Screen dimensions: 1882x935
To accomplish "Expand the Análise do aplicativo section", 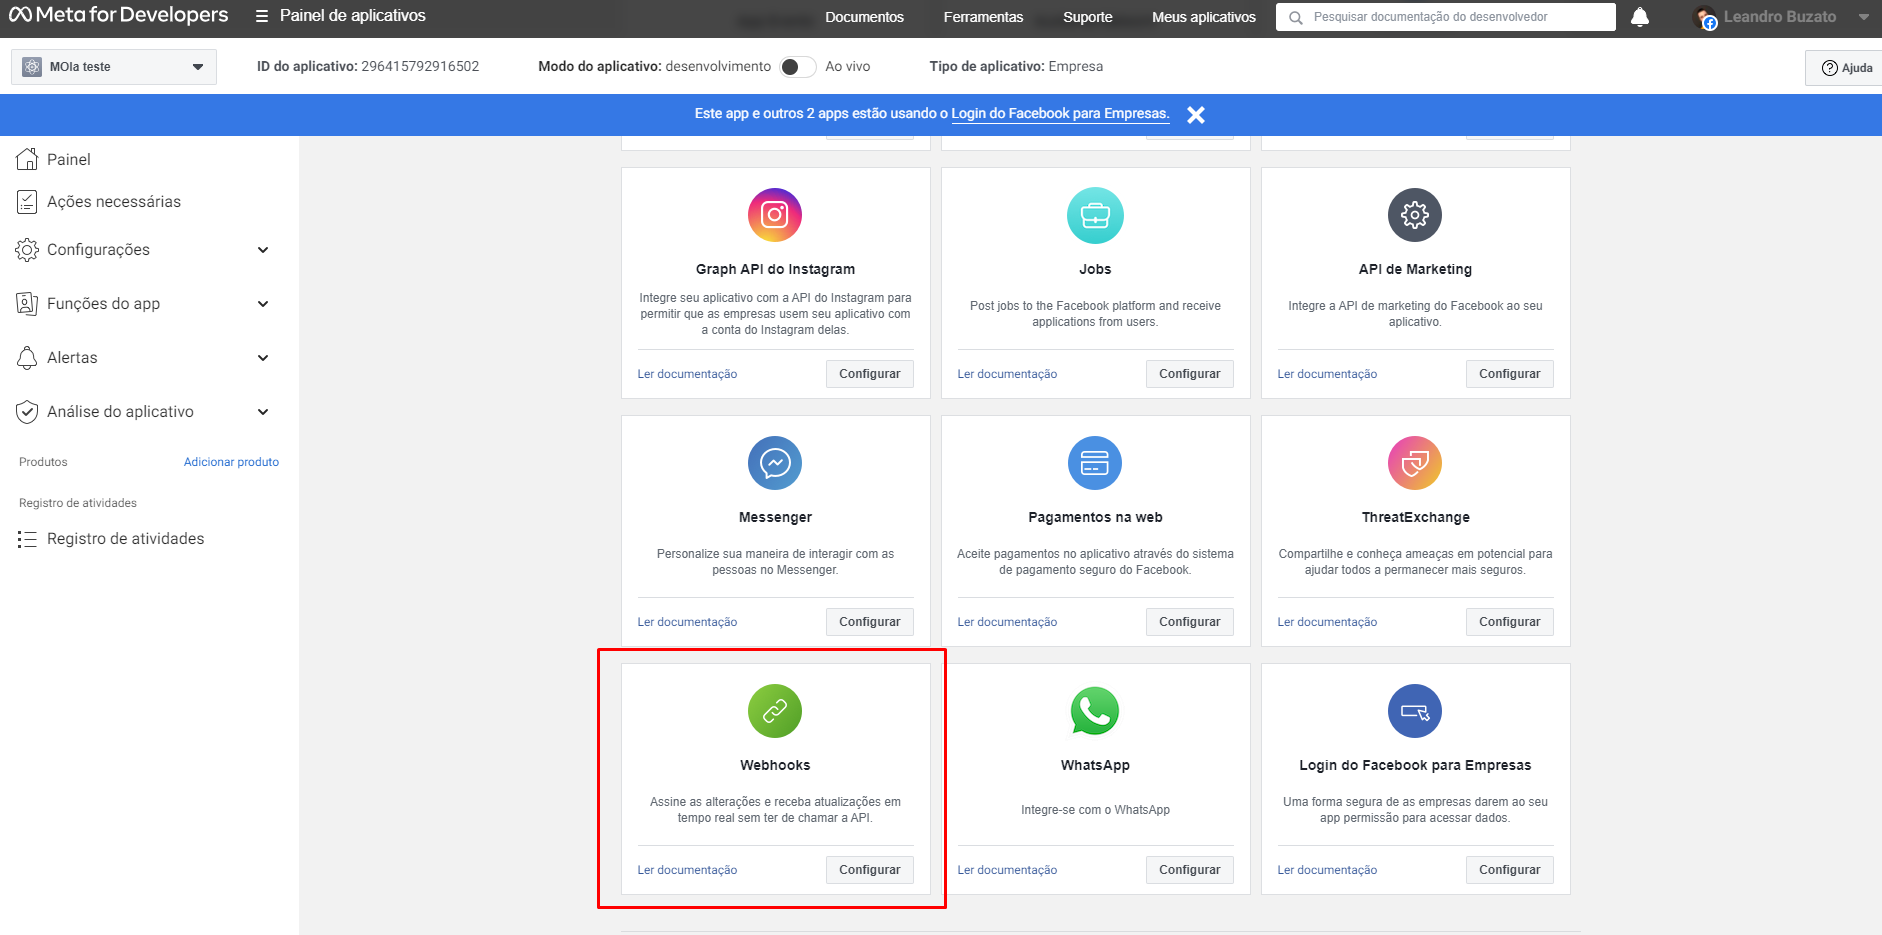I will tap(263, 412).
